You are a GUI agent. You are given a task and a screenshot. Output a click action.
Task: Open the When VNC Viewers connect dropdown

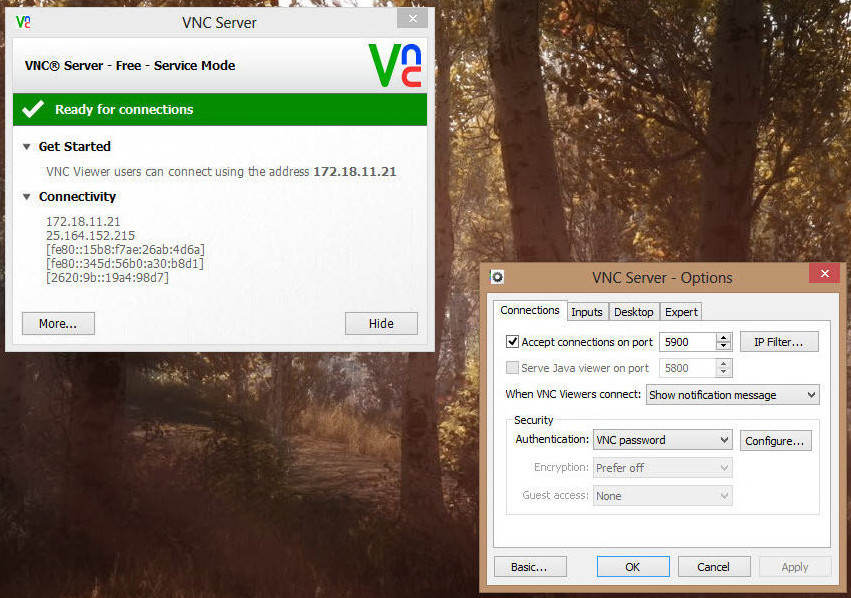tap(732, 395)
